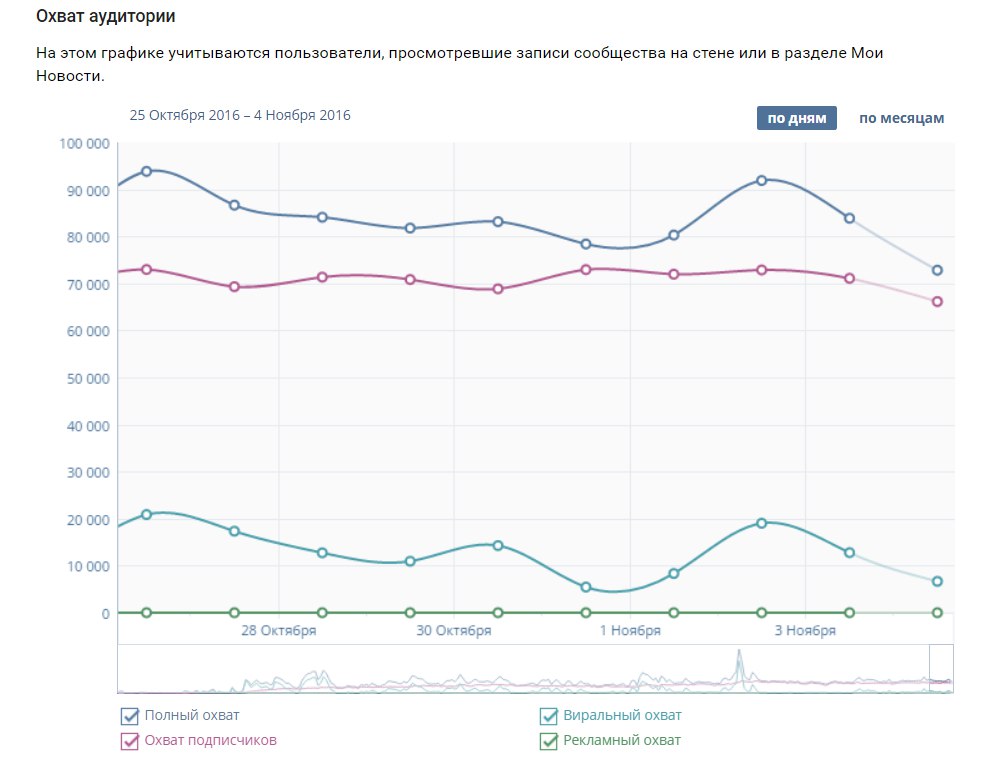Click the last Охват подписчиков data point
The width and height of the screenshot is (989, 775).
tap(937, 301)
